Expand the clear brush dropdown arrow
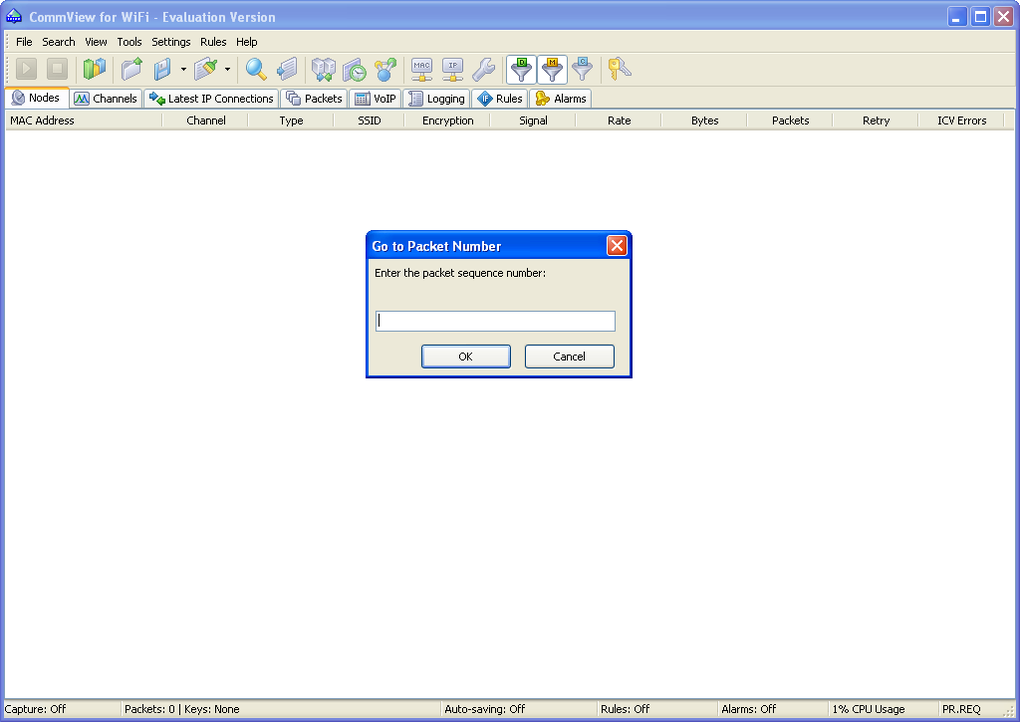The width and height of the screenshot is (1020, 722). [x=228, y=69]
